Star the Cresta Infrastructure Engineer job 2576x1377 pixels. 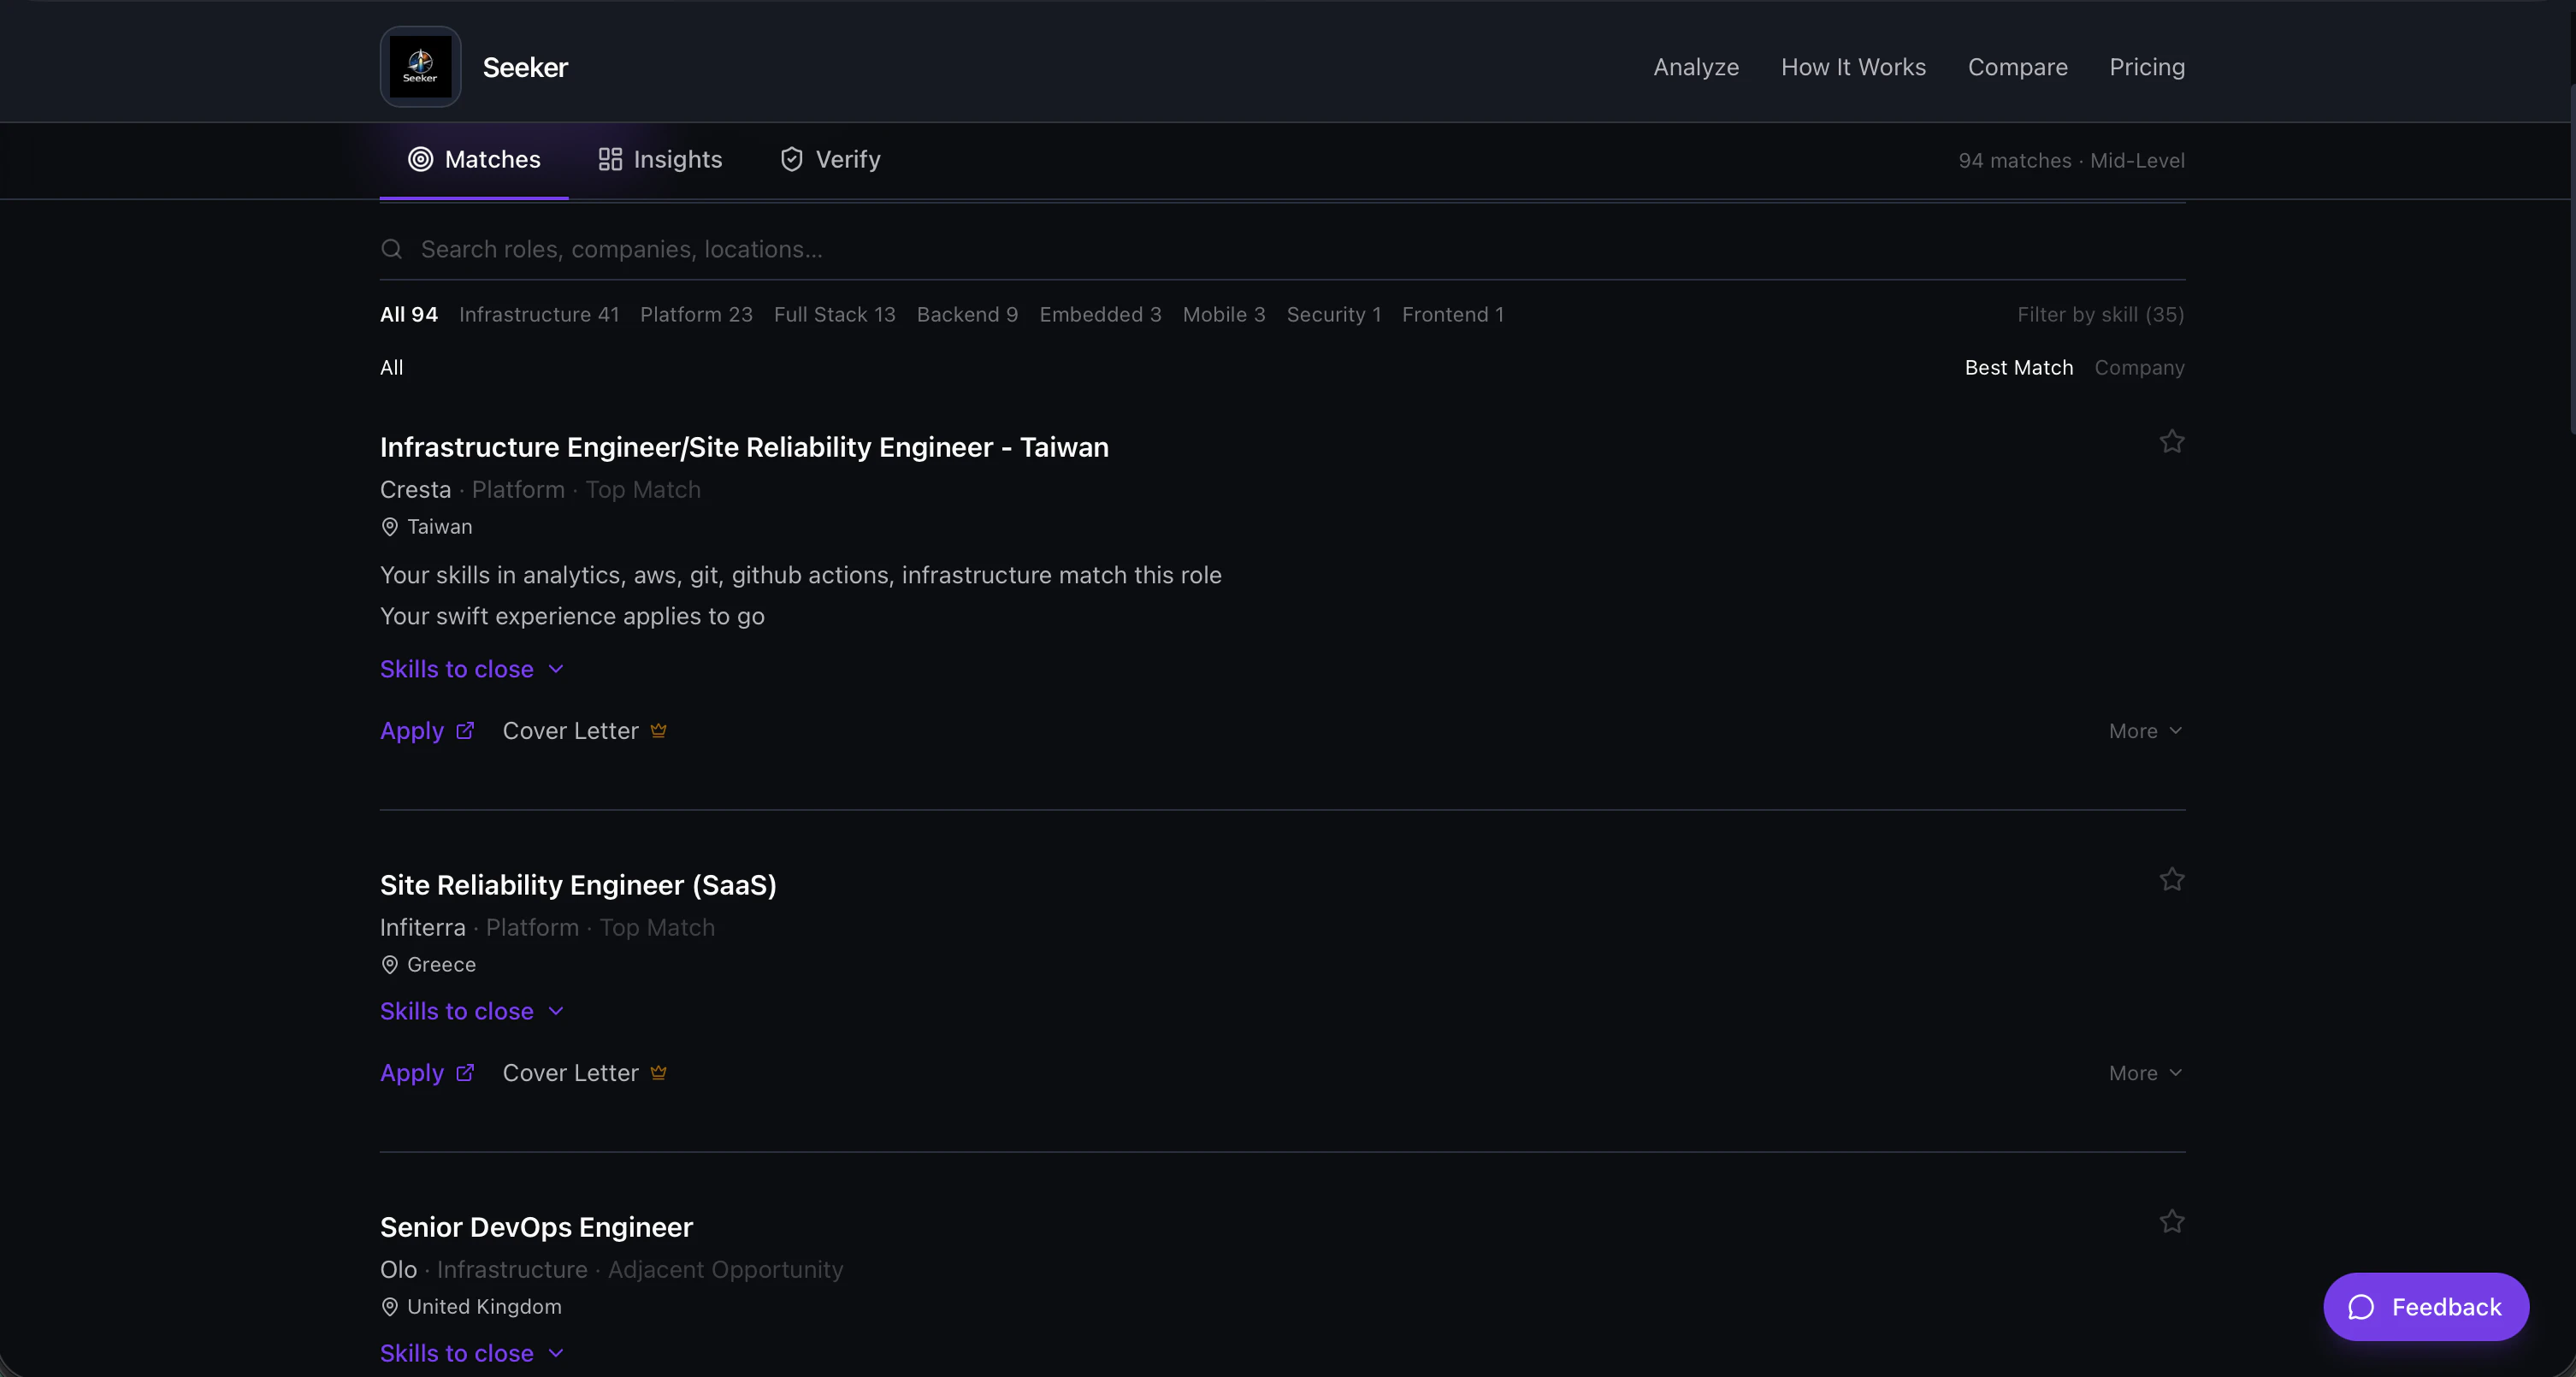click(x=2171, y=441)
